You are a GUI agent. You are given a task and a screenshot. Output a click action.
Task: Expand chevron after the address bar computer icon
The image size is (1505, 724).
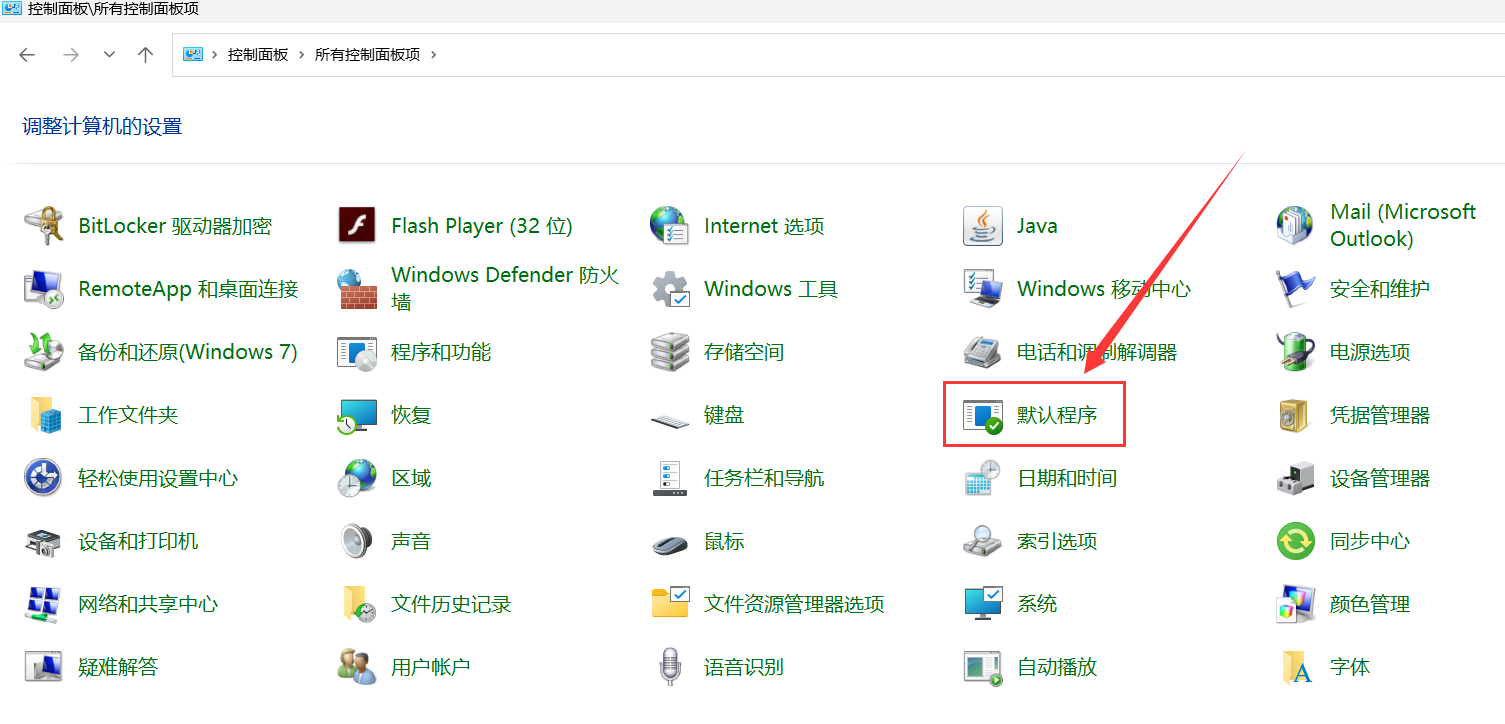[215, 55]
